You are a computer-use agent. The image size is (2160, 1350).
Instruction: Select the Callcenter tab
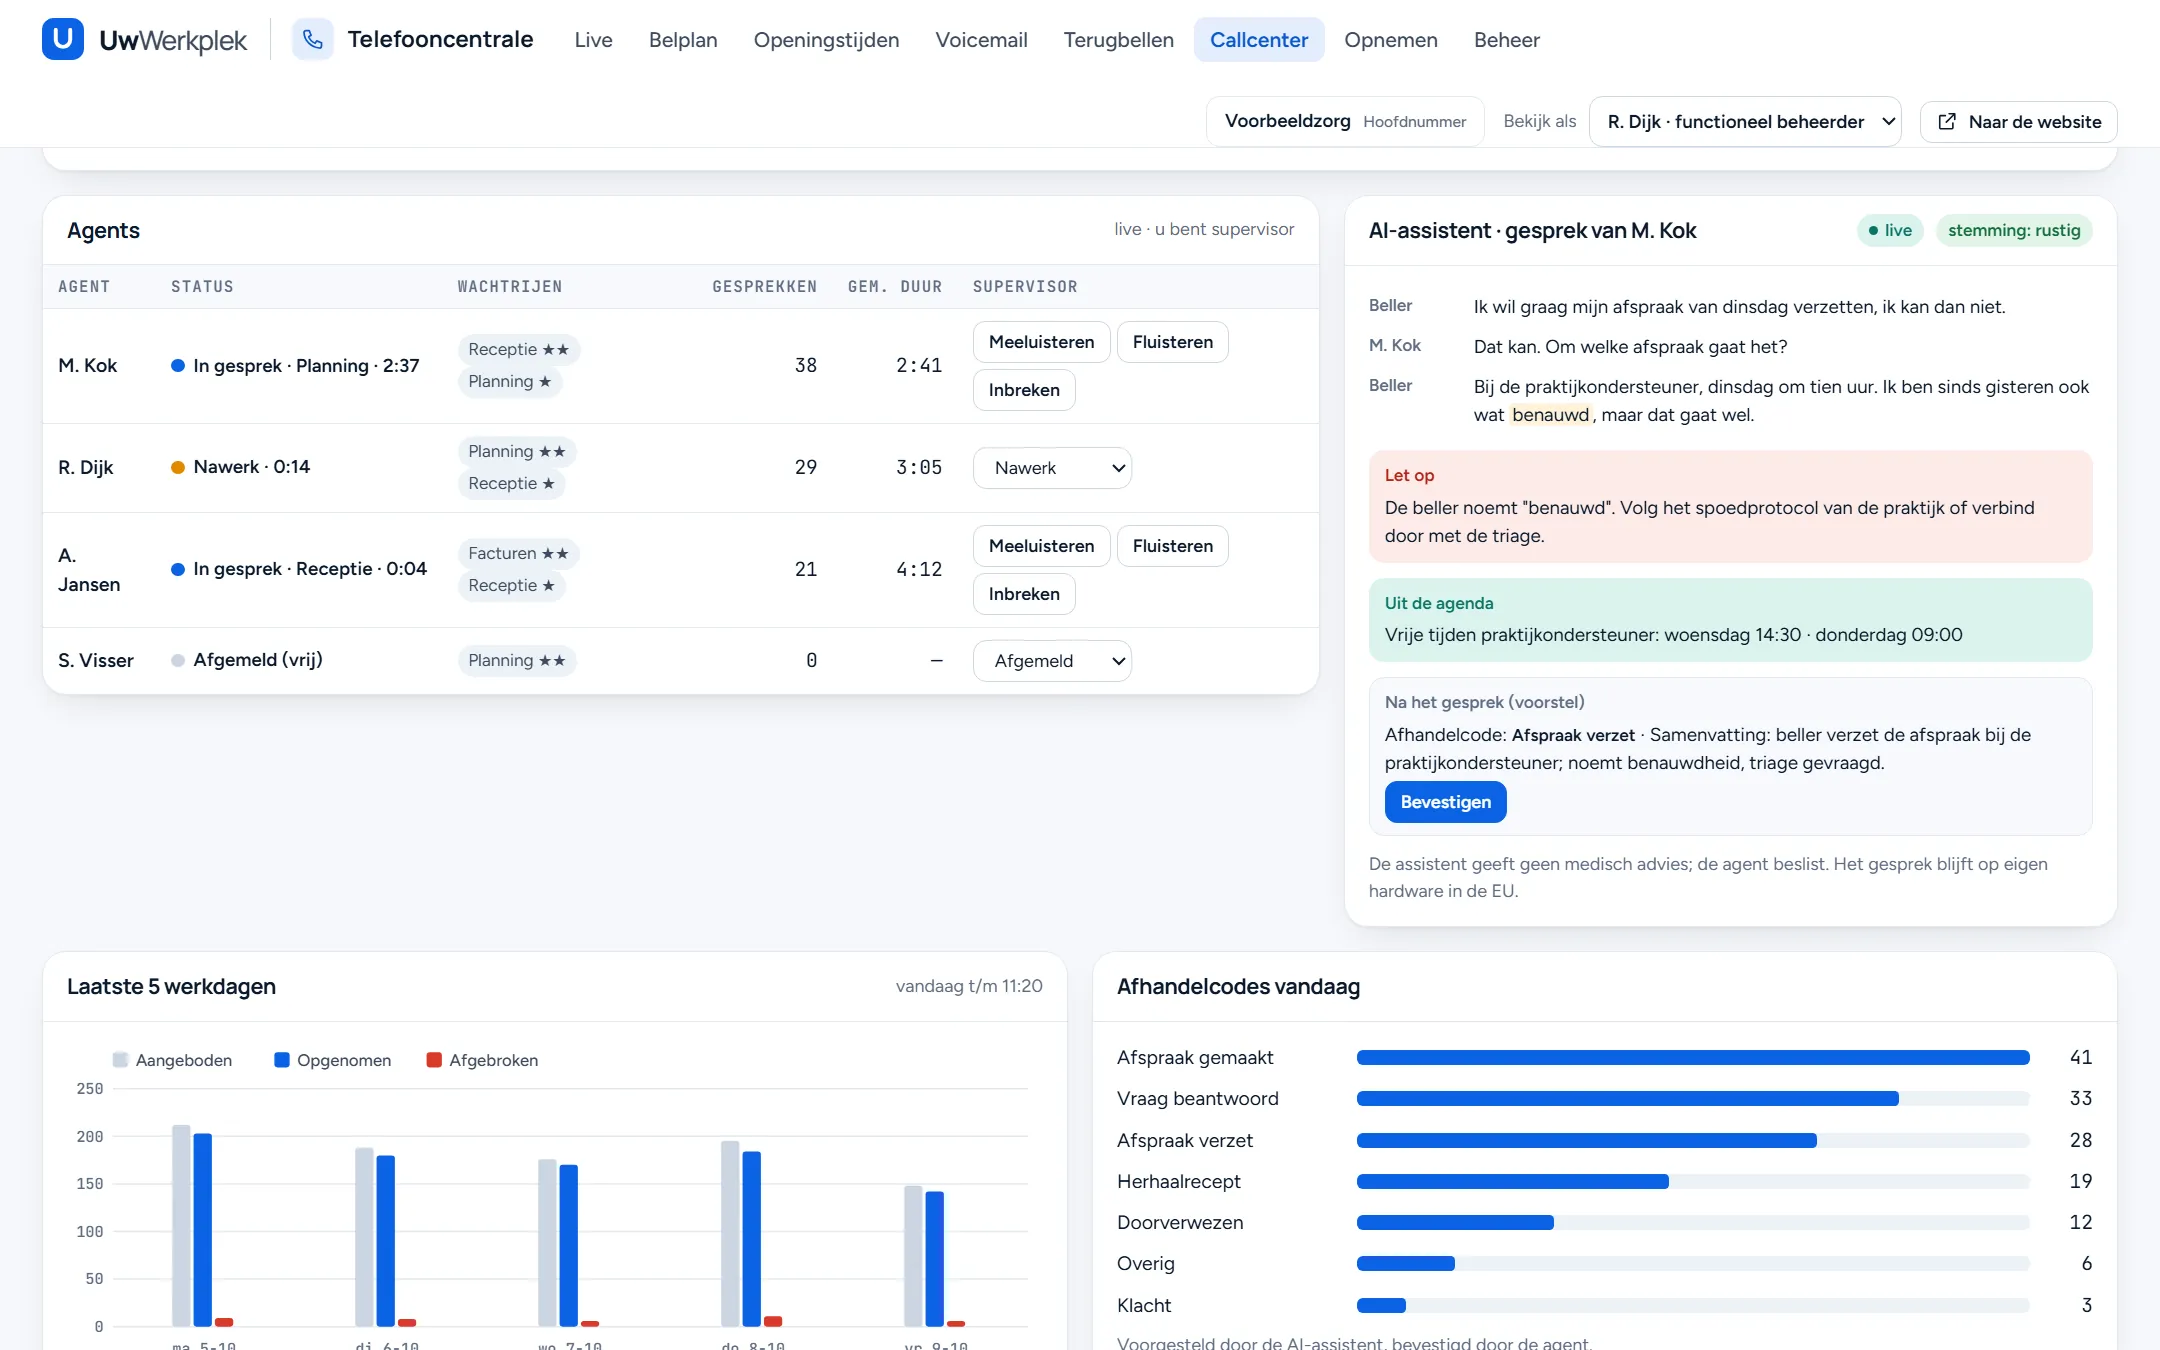pos(1259,40)
